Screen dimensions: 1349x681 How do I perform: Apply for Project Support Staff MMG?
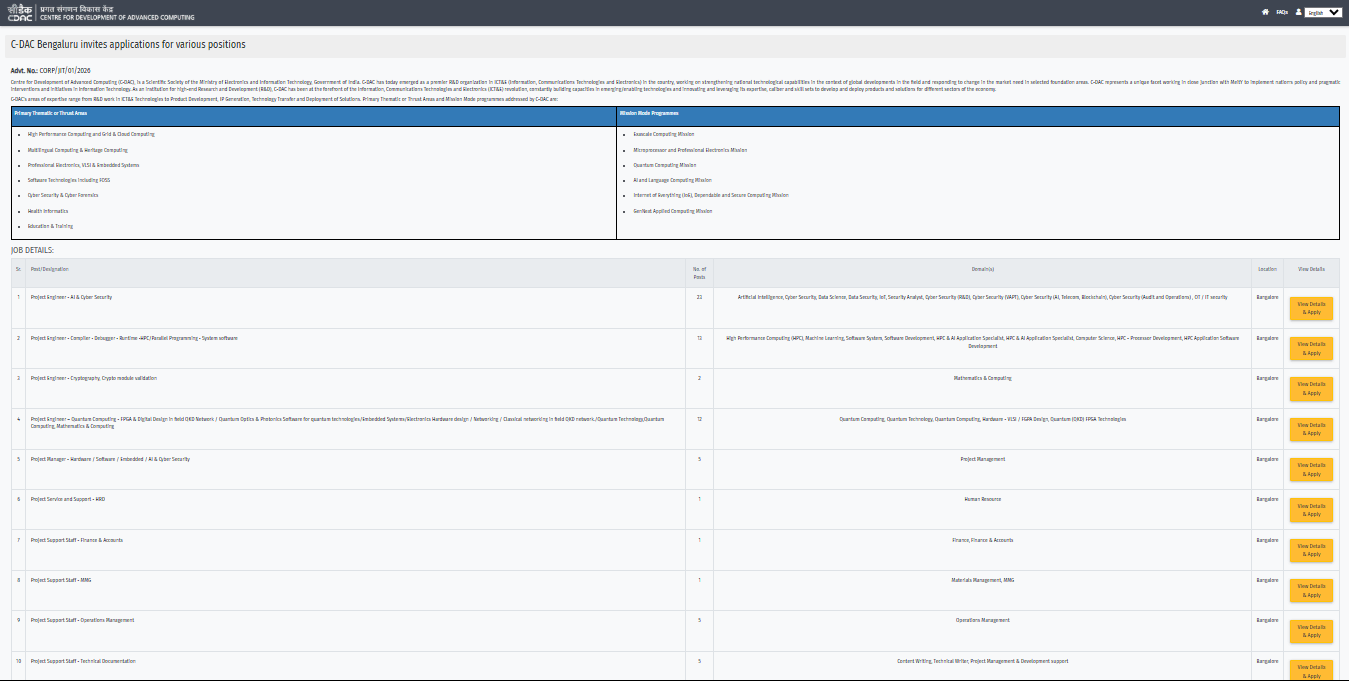[1311, 590]
